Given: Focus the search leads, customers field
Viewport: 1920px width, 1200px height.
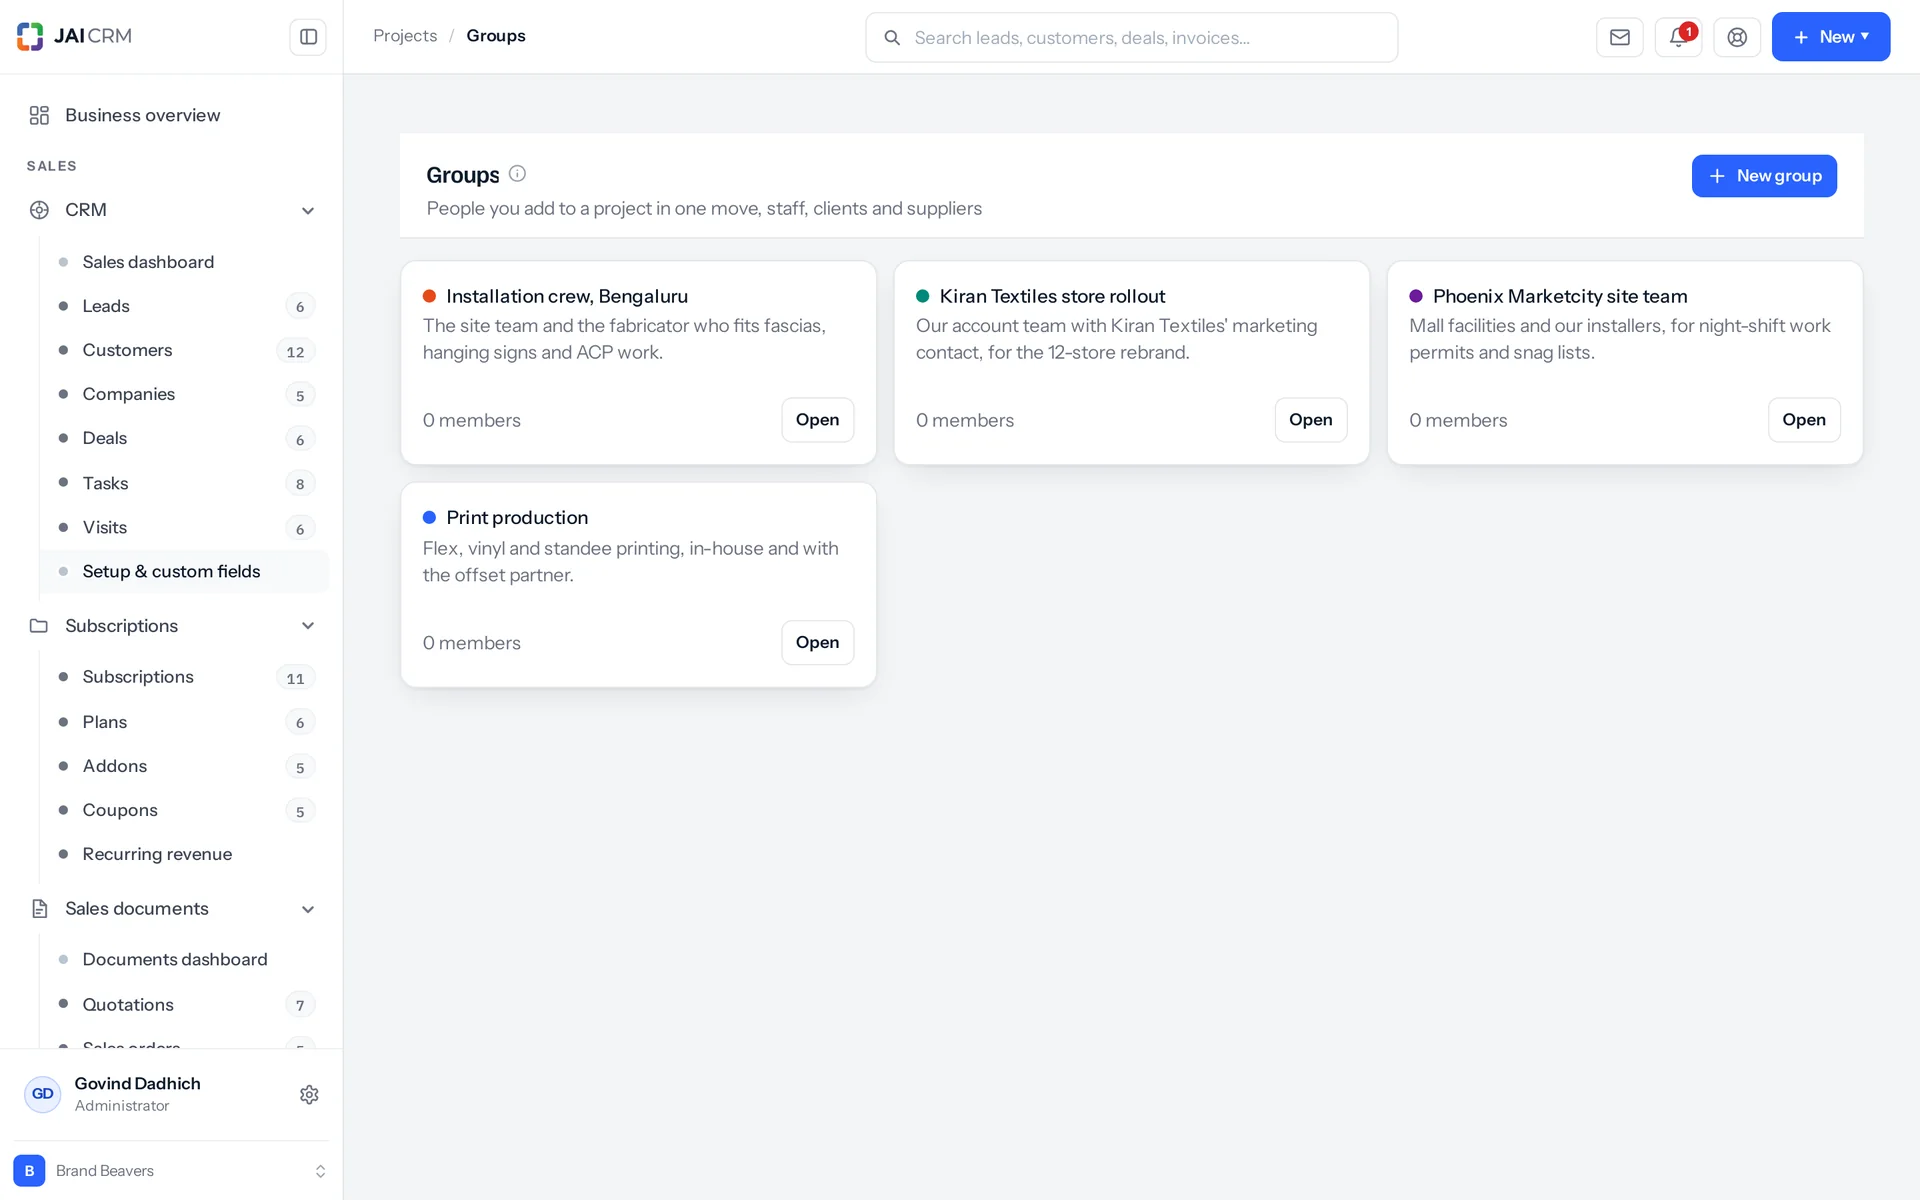Looking at the screenshot, I should (1131, 37).
